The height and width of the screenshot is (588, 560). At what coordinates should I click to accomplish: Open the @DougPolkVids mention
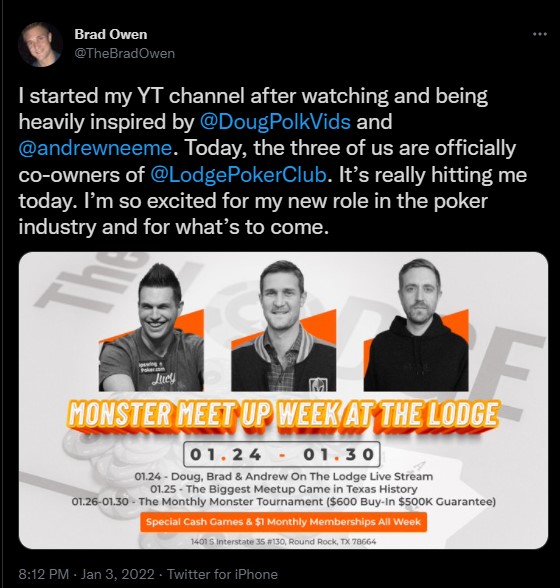pyautogui.click(x=276, y=122)
